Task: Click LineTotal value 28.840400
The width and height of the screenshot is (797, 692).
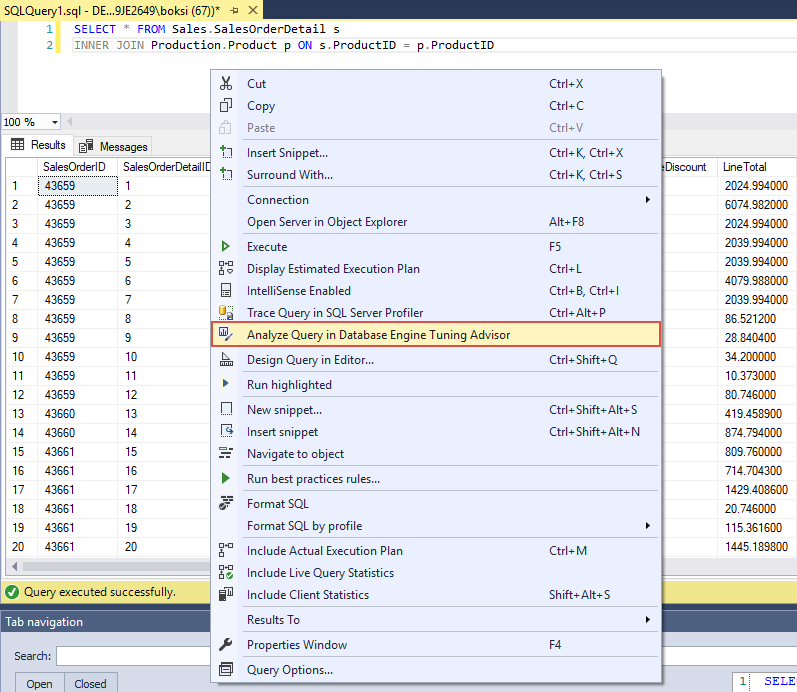Action: [756, 338]
